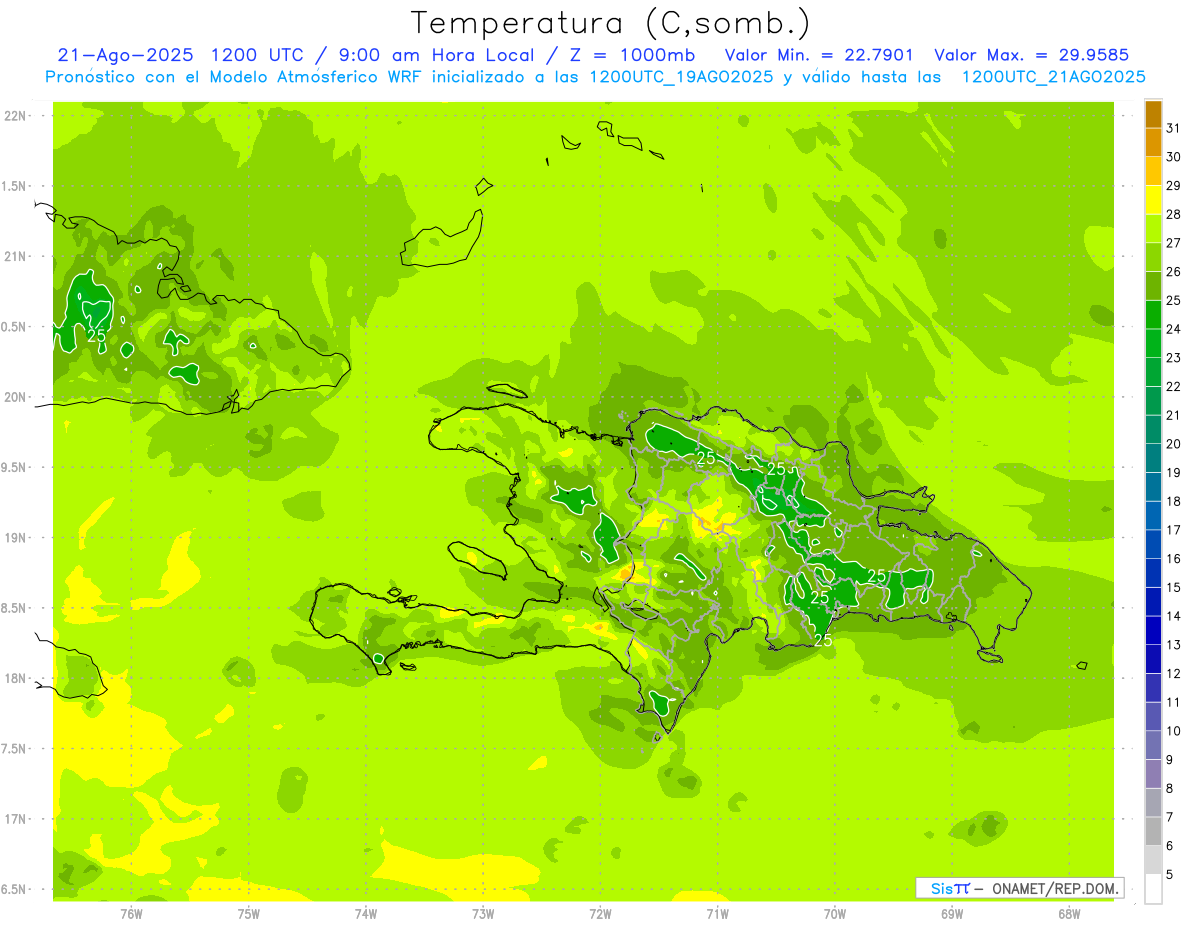This screenshot has height=927, width=1200.
Task: Click the gray swatch between legend 6 and 7
Action: pos(1153,831)
